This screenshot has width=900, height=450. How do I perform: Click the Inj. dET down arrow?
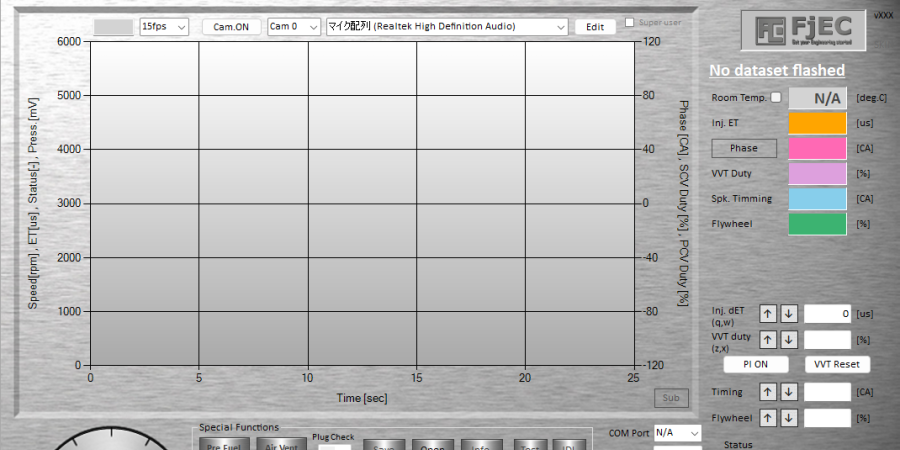click(788, 314)
